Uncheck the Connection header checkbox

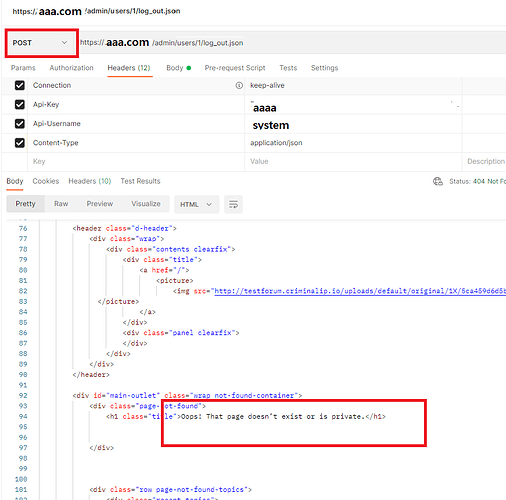pos(20,85)
